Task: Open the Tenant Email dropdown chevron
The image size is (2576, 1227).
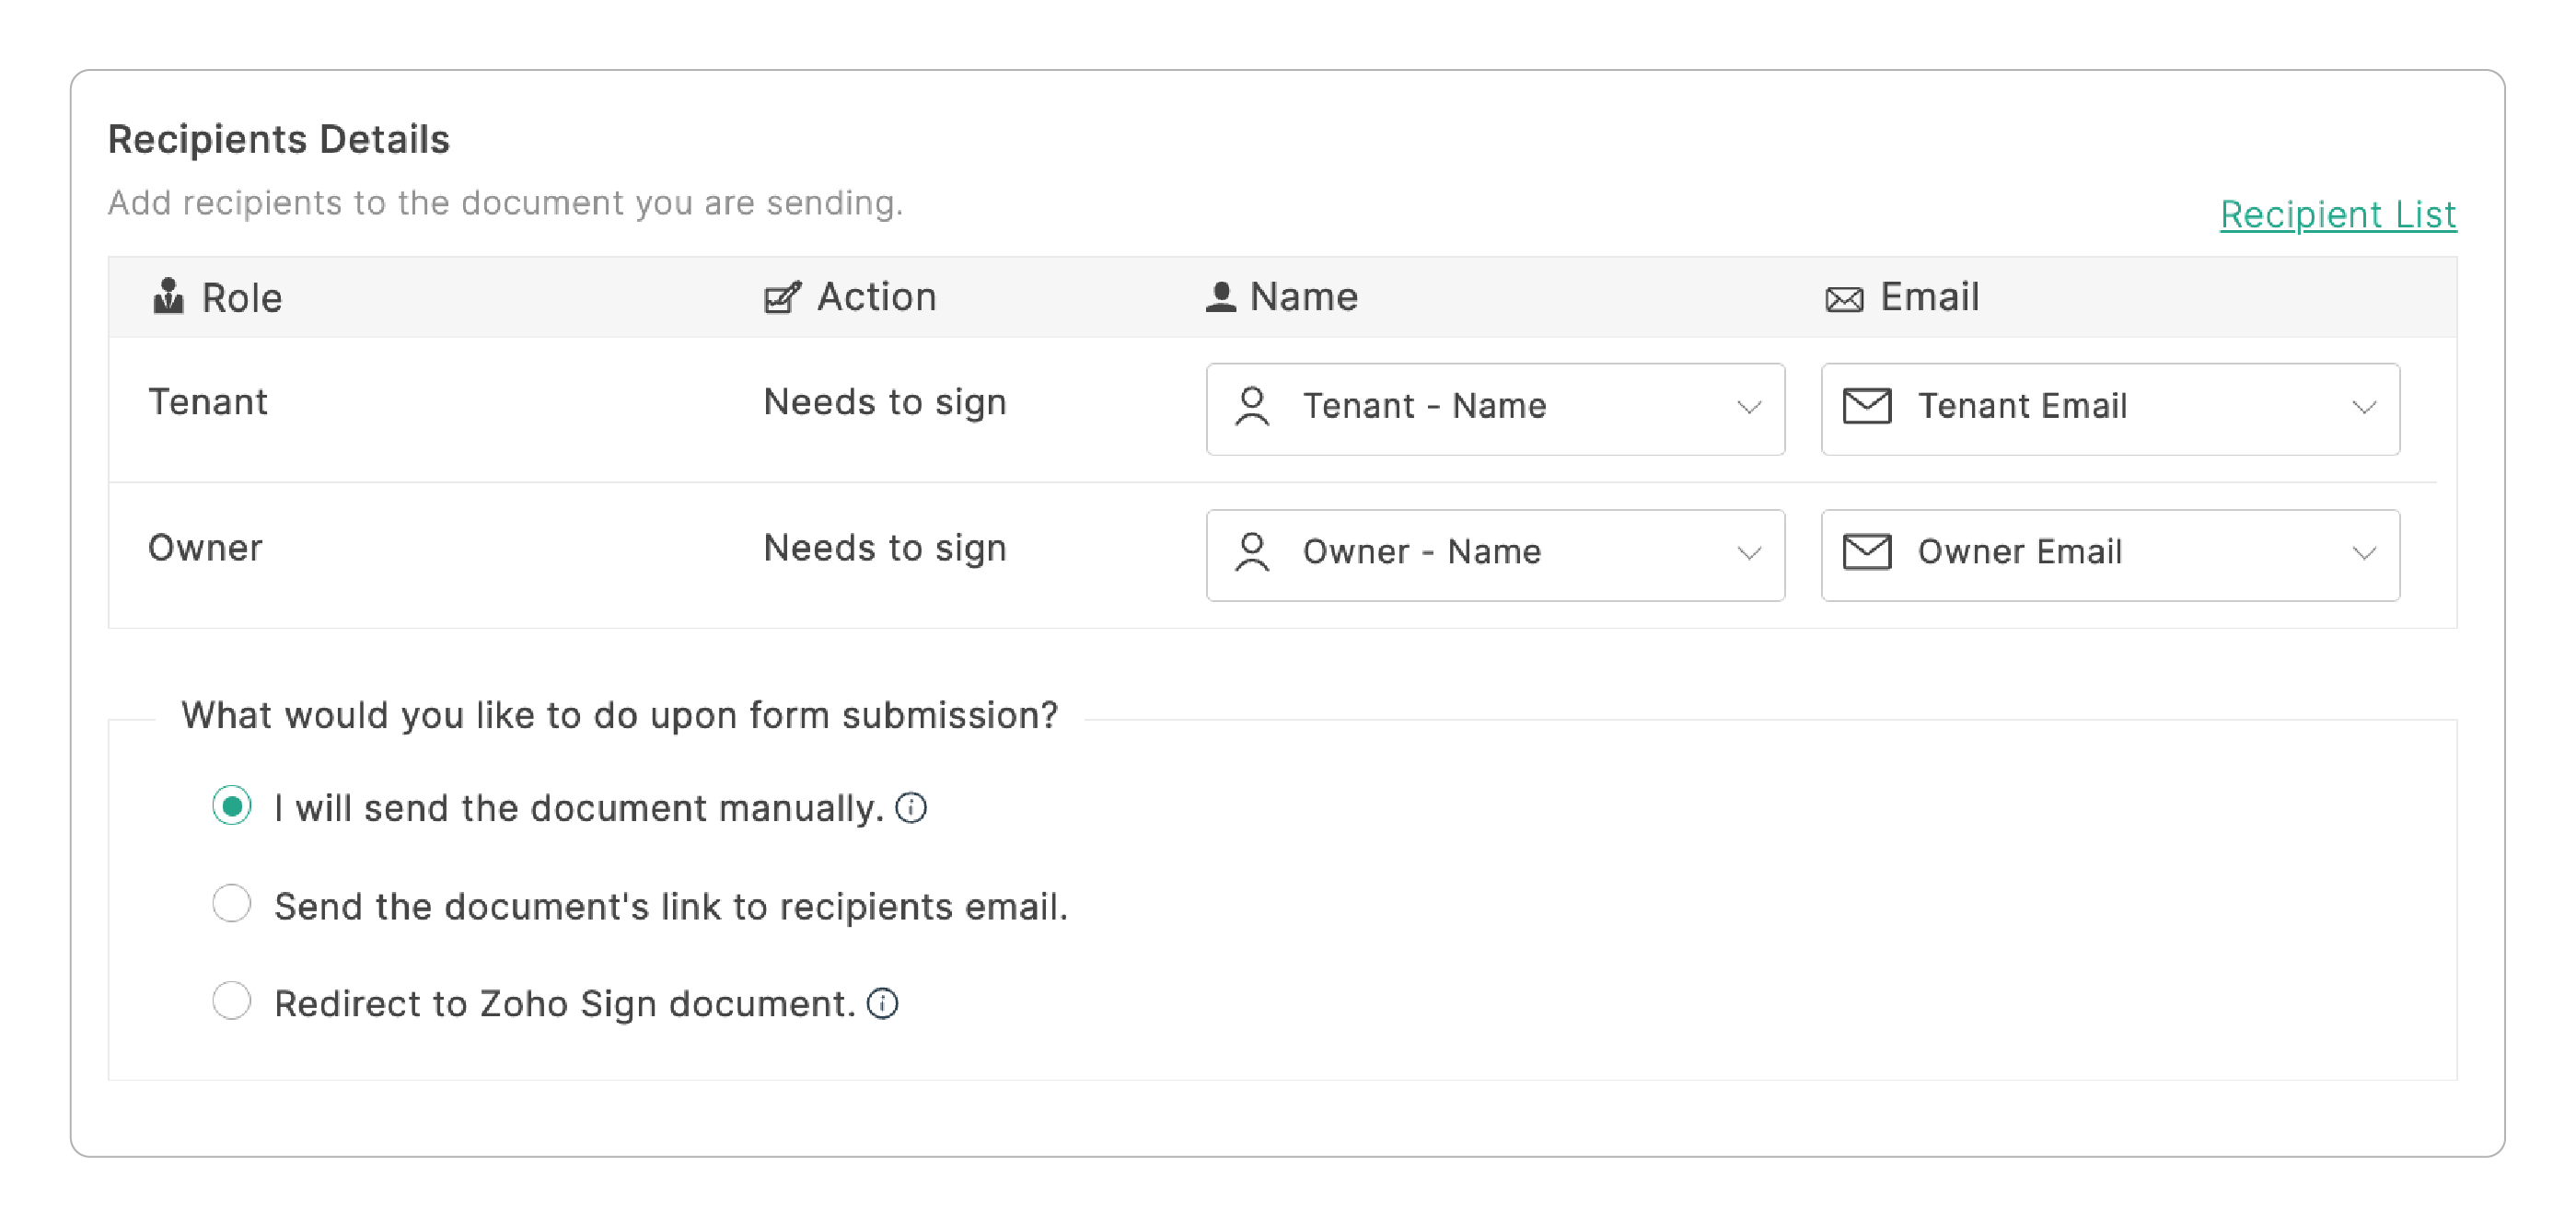Action: (2363, 408)
